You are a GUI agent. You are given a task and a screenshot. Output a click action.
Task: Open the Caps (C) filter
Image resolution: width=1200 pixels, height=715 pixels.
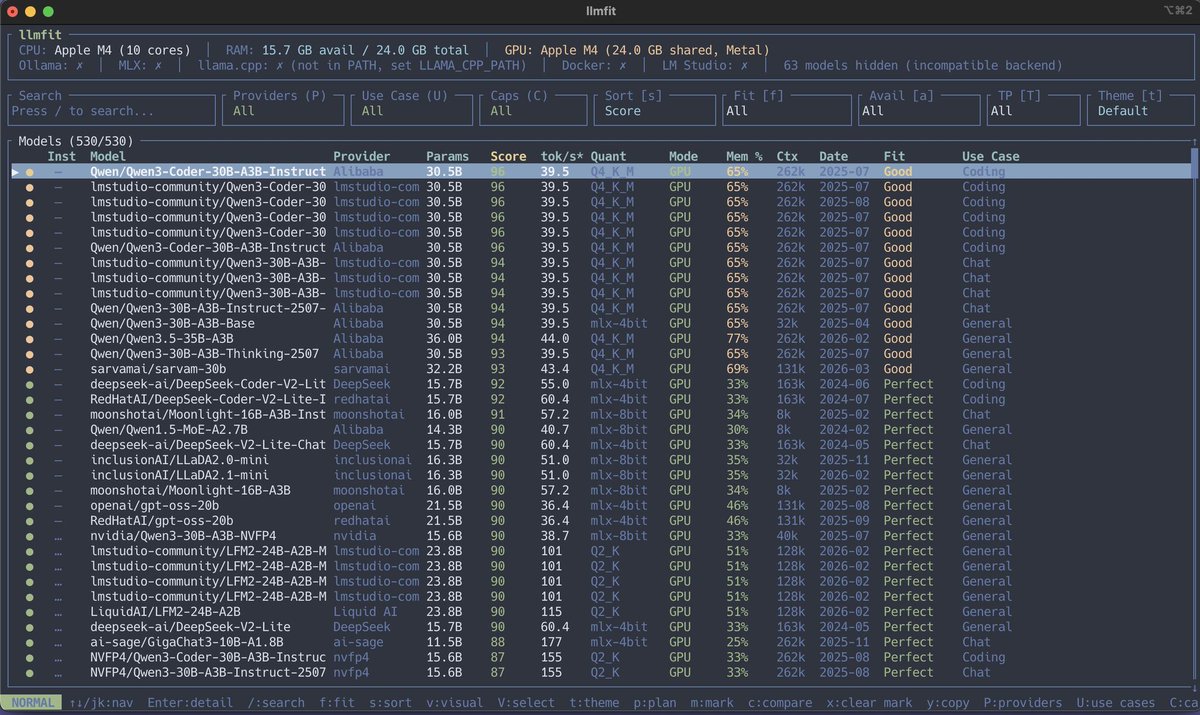point(532,110)
